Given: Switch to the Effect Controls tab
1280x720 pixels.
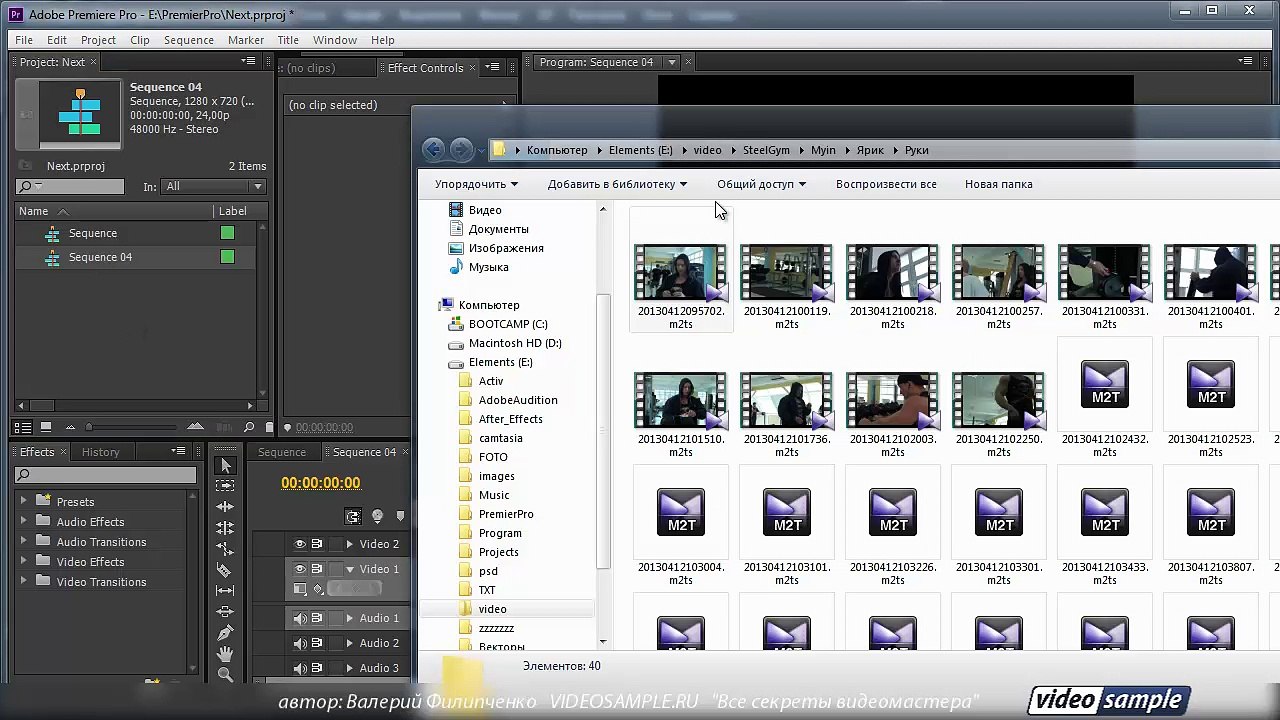Looking at the screenshot, I should 425,68.
